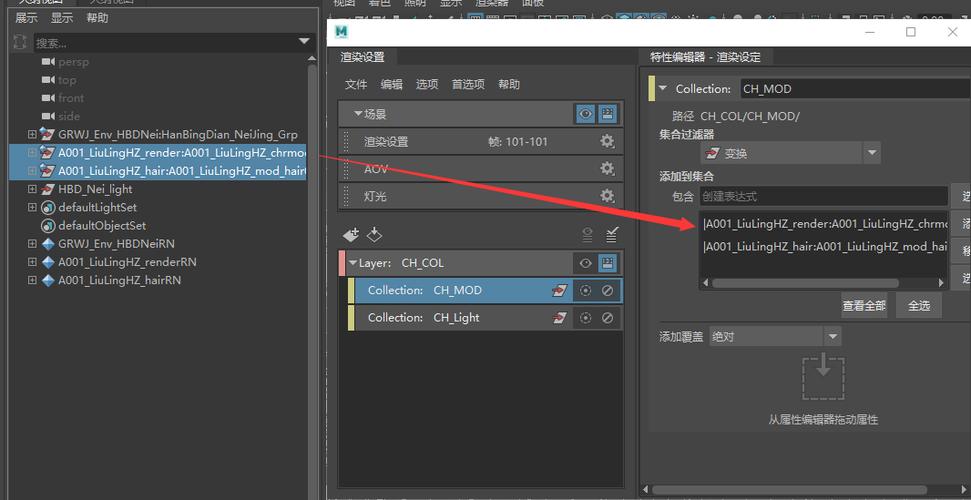The image size is (971, 500).
Task: Click the side camera icon in Outliner
Action: (48, 116)
